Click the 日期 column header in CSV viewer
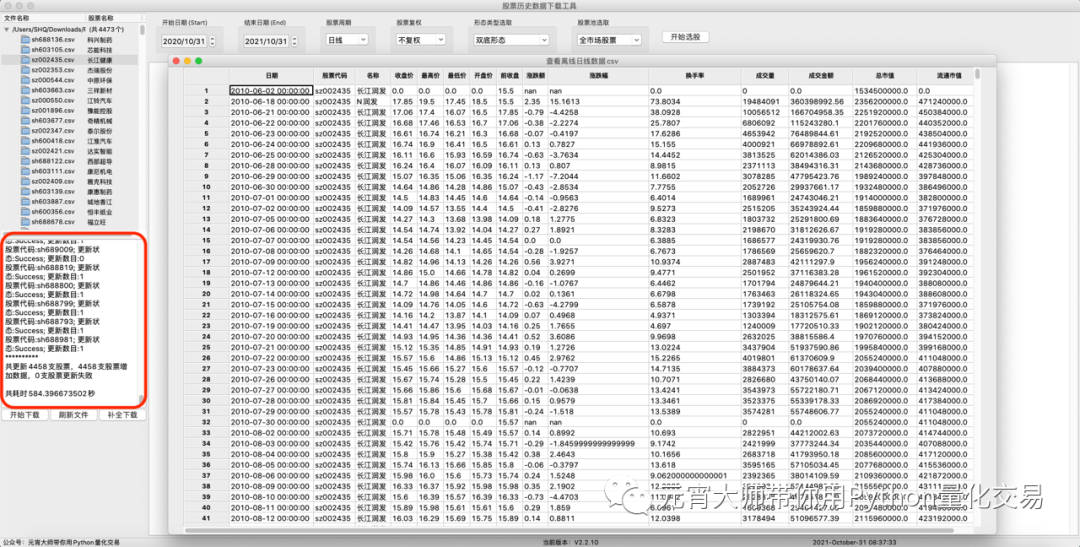Screen dimensions: 1080x547 point(272,75)
